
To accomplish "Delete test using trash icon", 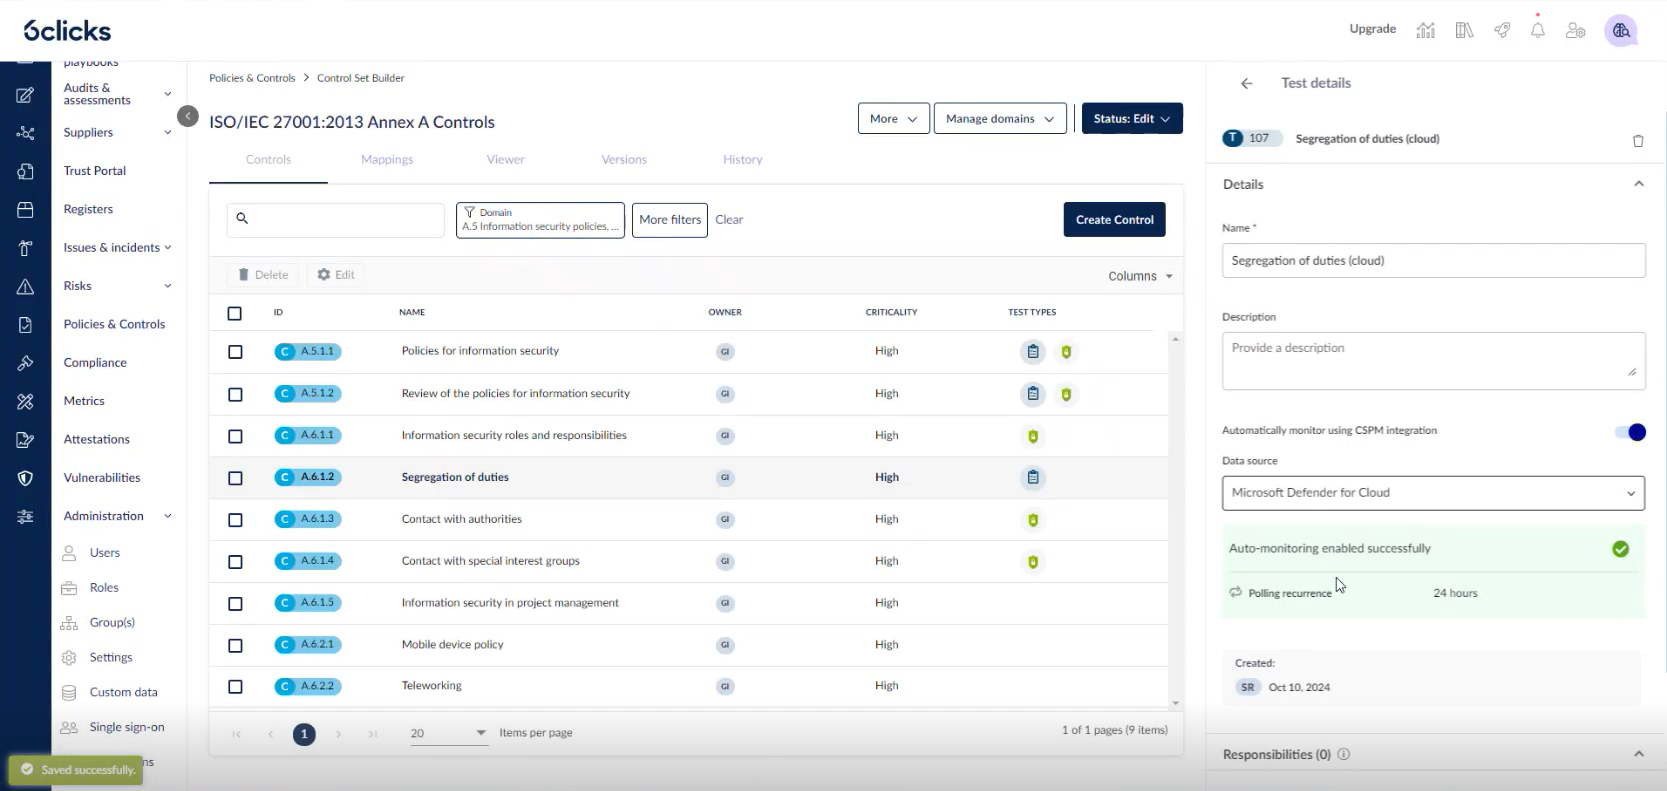I will click(x=1637, y=141).
